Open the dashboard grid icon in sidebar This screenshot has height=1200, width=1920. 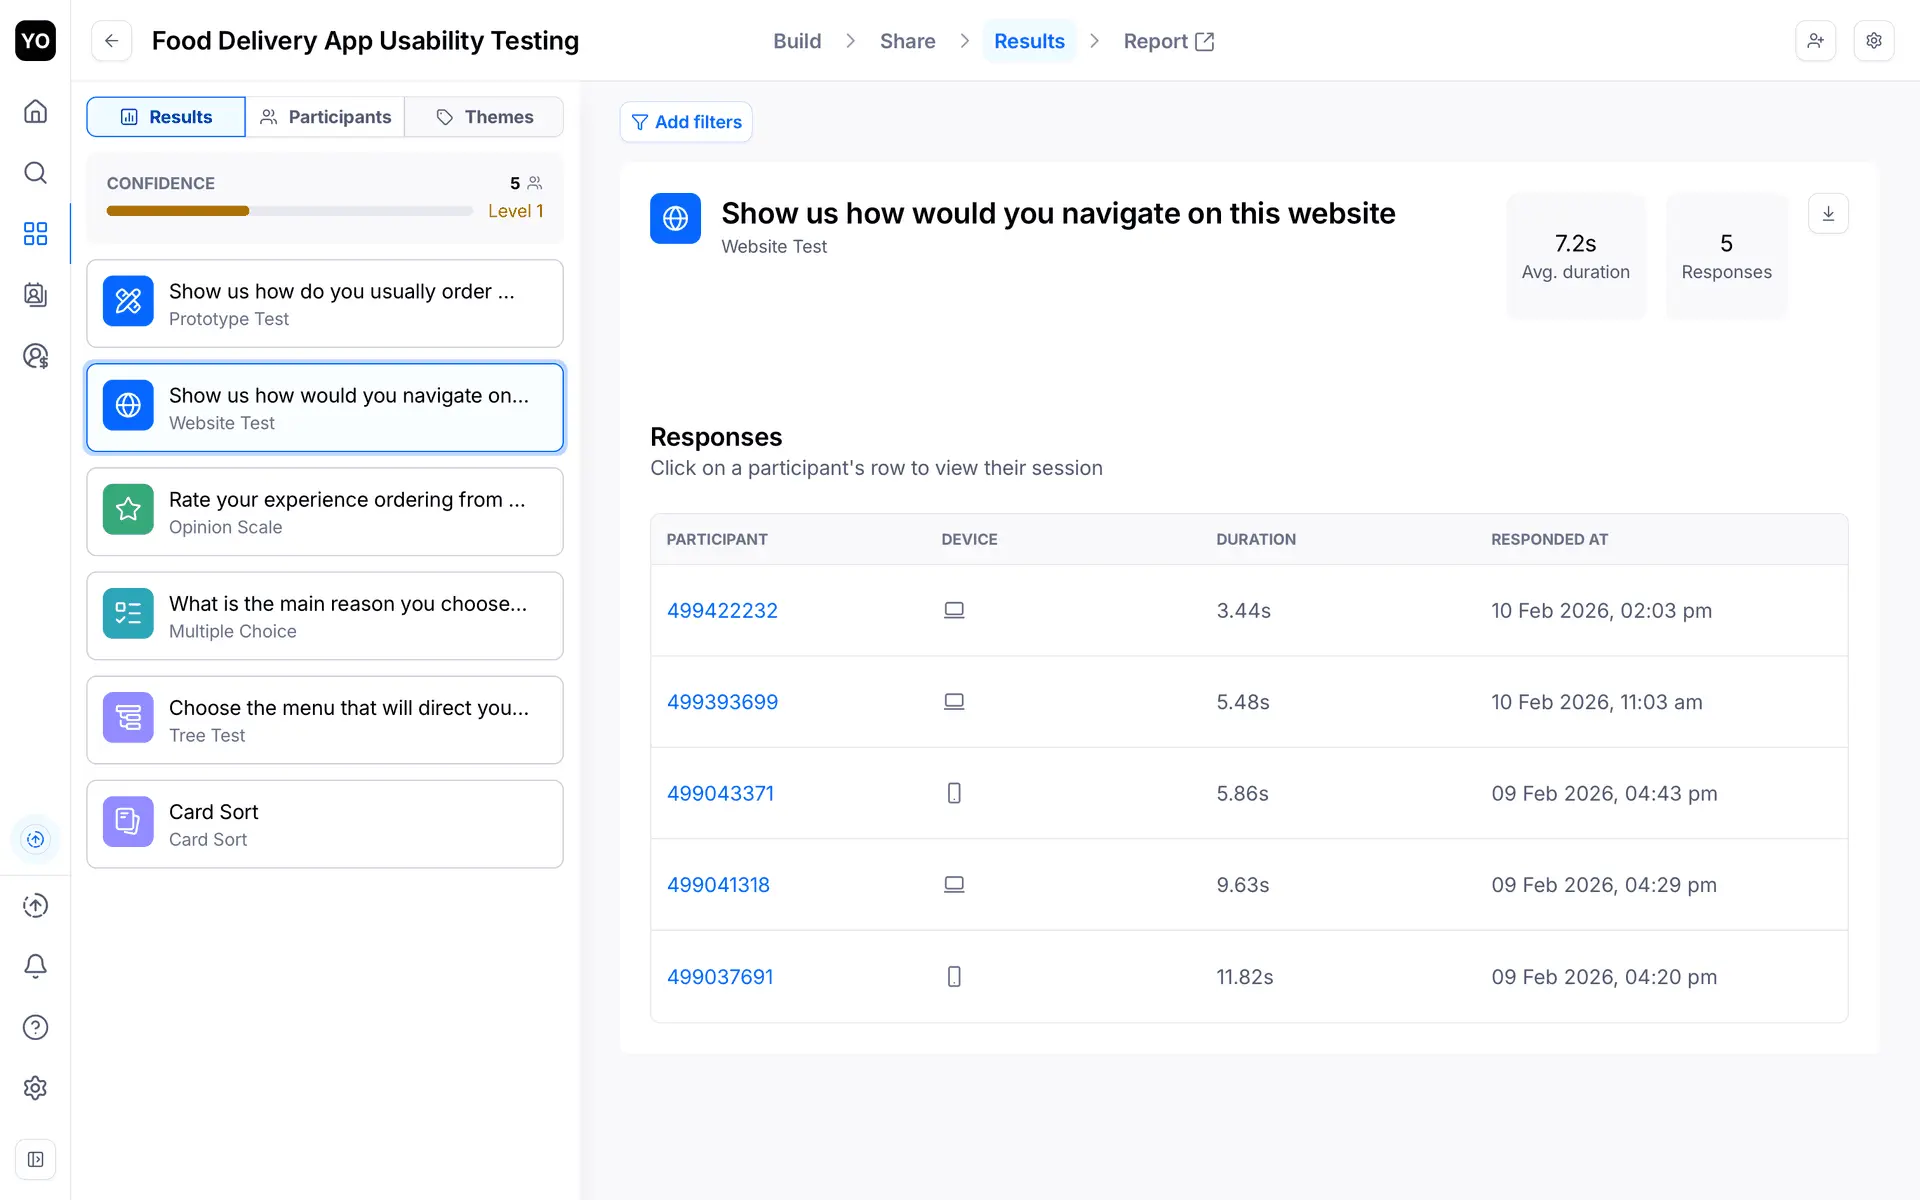coord(35,234)
